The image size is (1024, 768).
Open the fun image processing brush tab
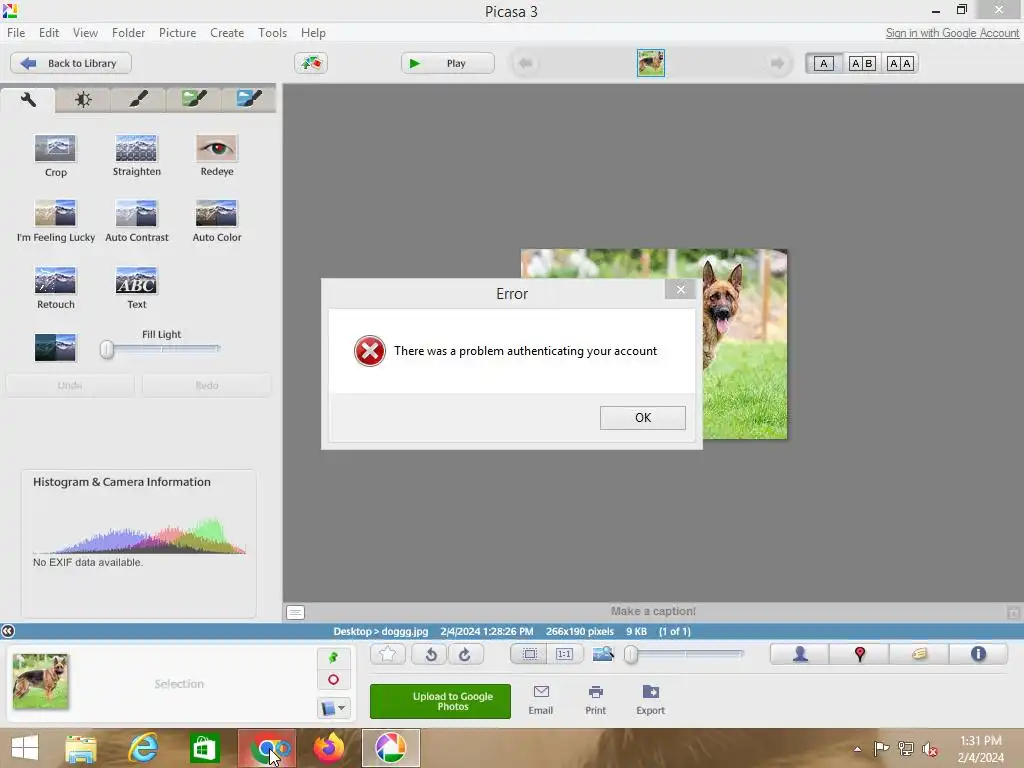[138, 99]
